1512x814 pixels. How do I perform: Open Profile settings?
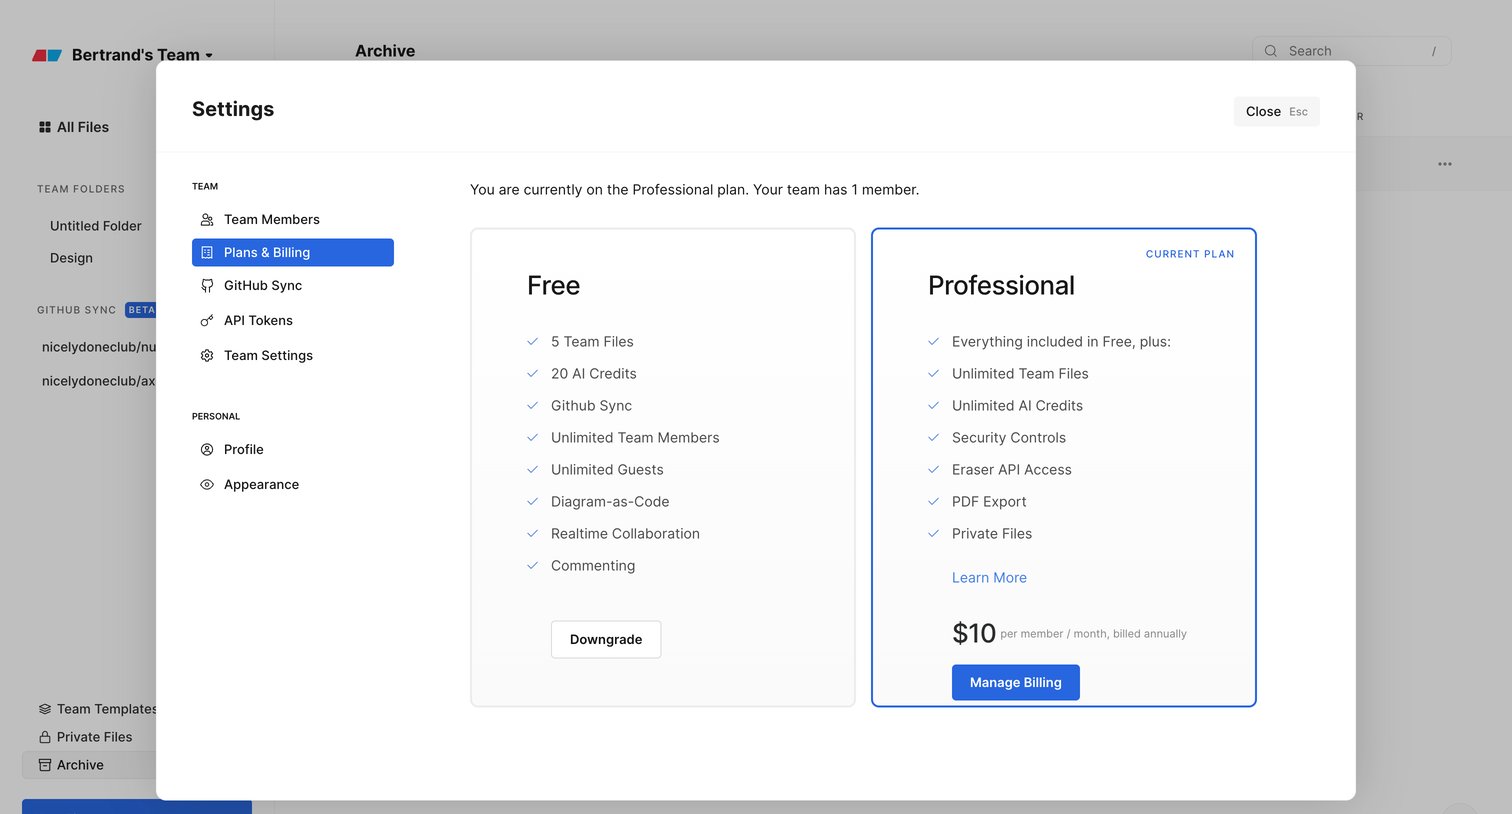(x=292, y=449)
